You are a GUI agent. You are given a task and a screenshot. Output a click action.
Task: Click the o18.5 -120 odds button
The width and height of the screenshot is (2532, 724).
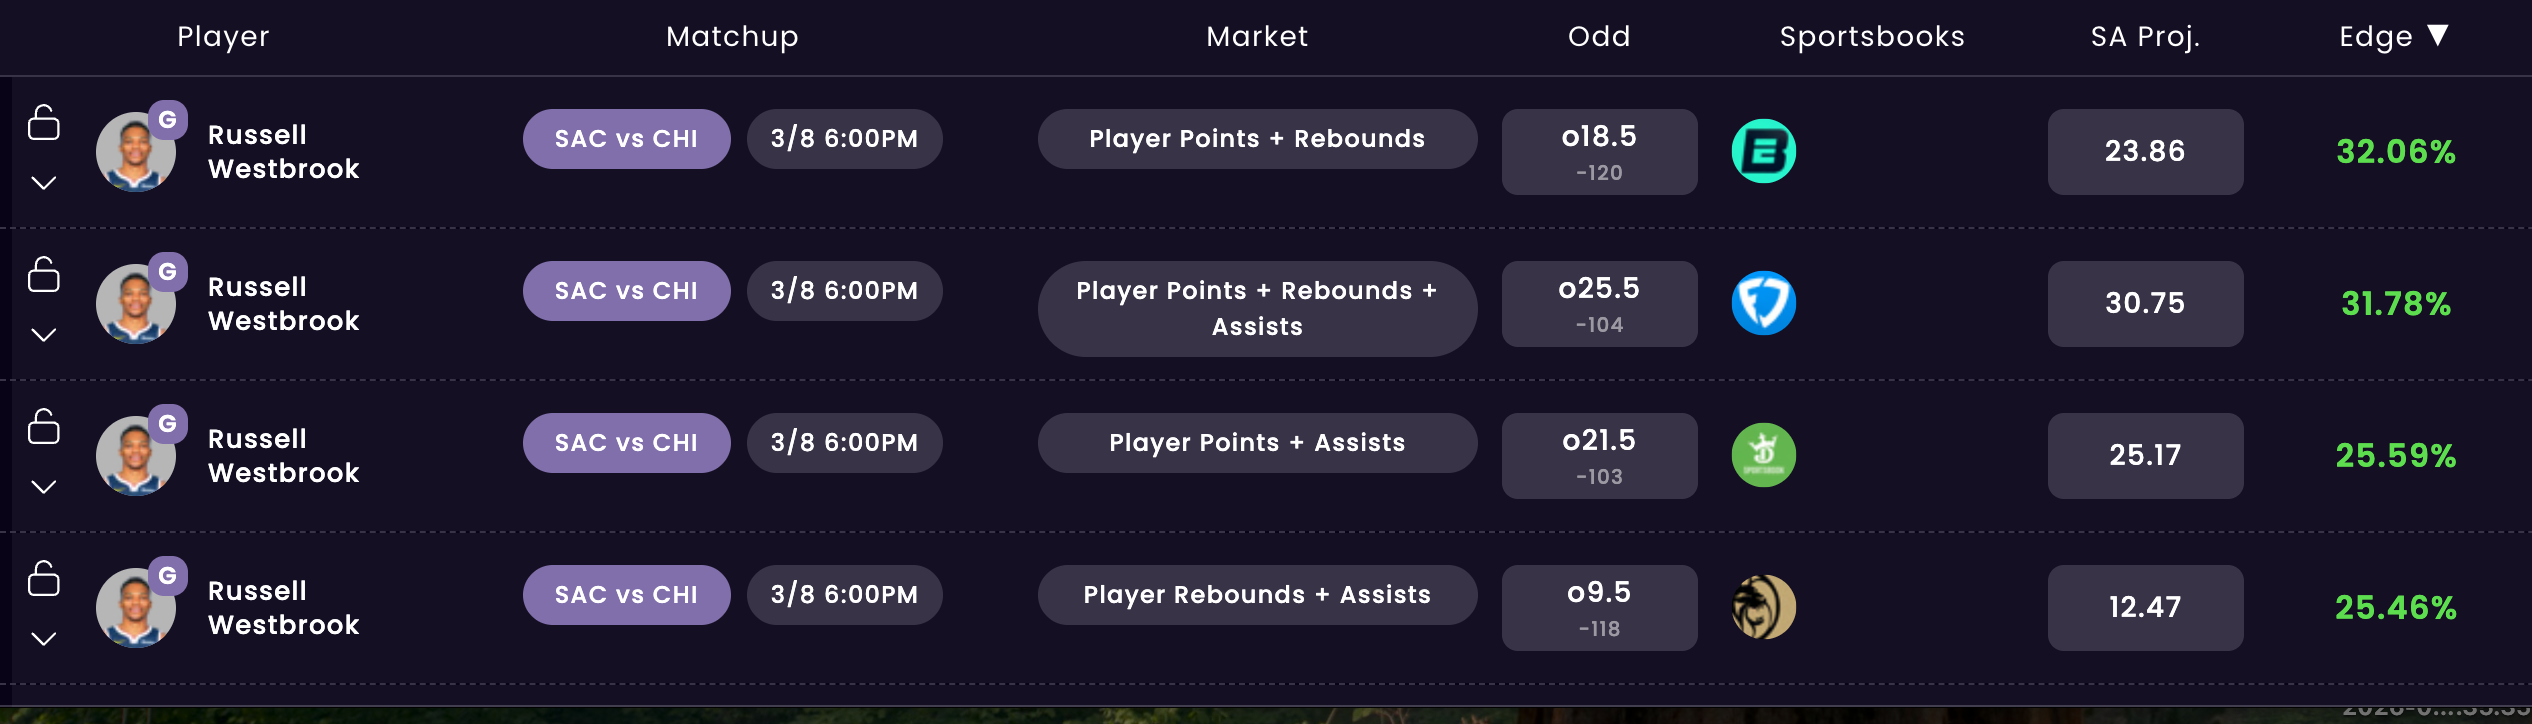click(x=1599, y=152)
